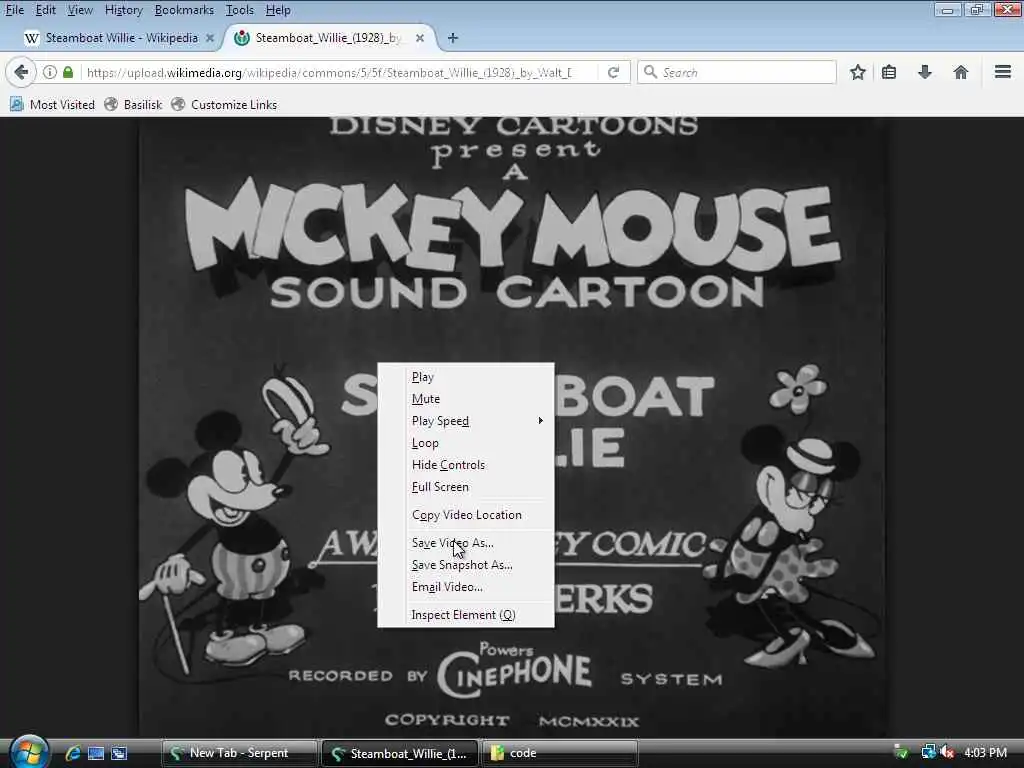
Task: Bookmark this page with the star icon
Action: pyautogui.click(x=857, y=72)
